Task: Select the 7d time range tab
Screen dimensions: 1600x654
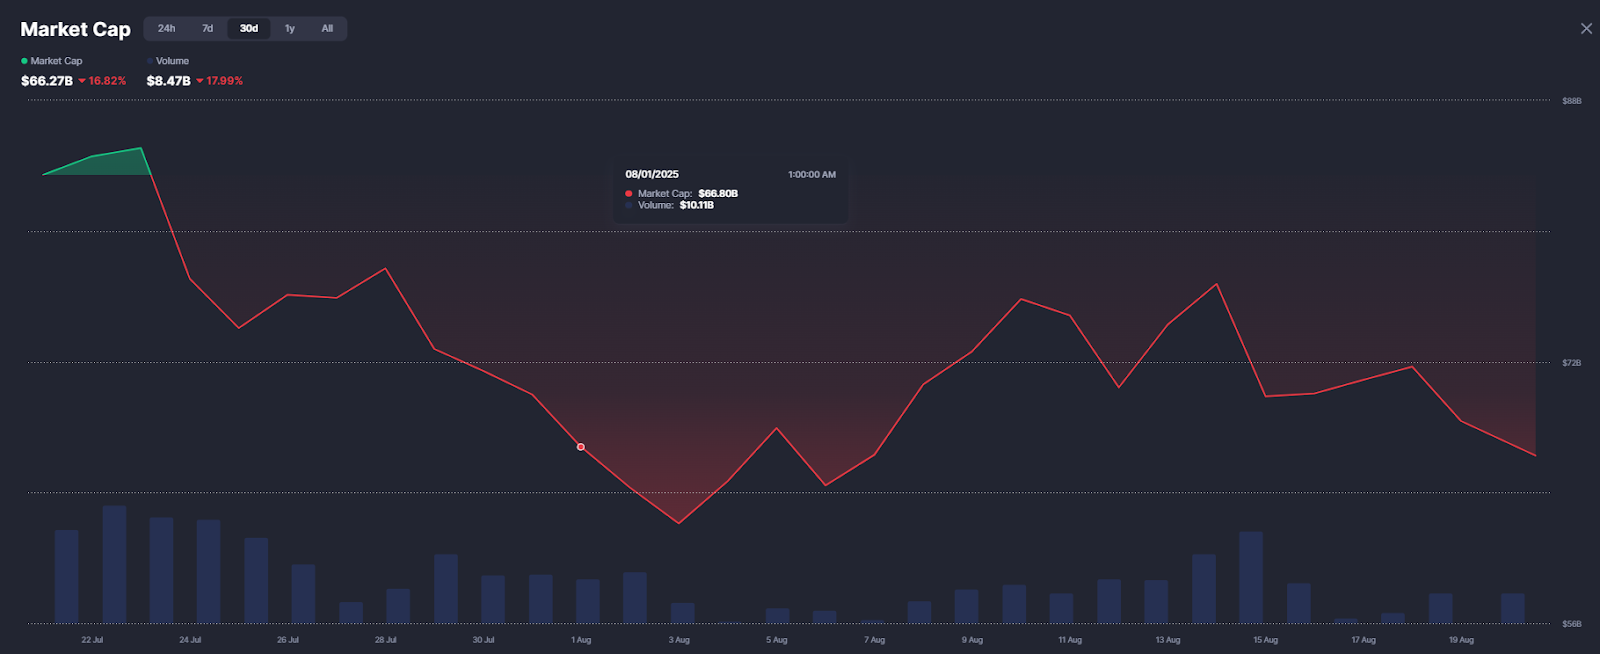Action: click(208, 29)
